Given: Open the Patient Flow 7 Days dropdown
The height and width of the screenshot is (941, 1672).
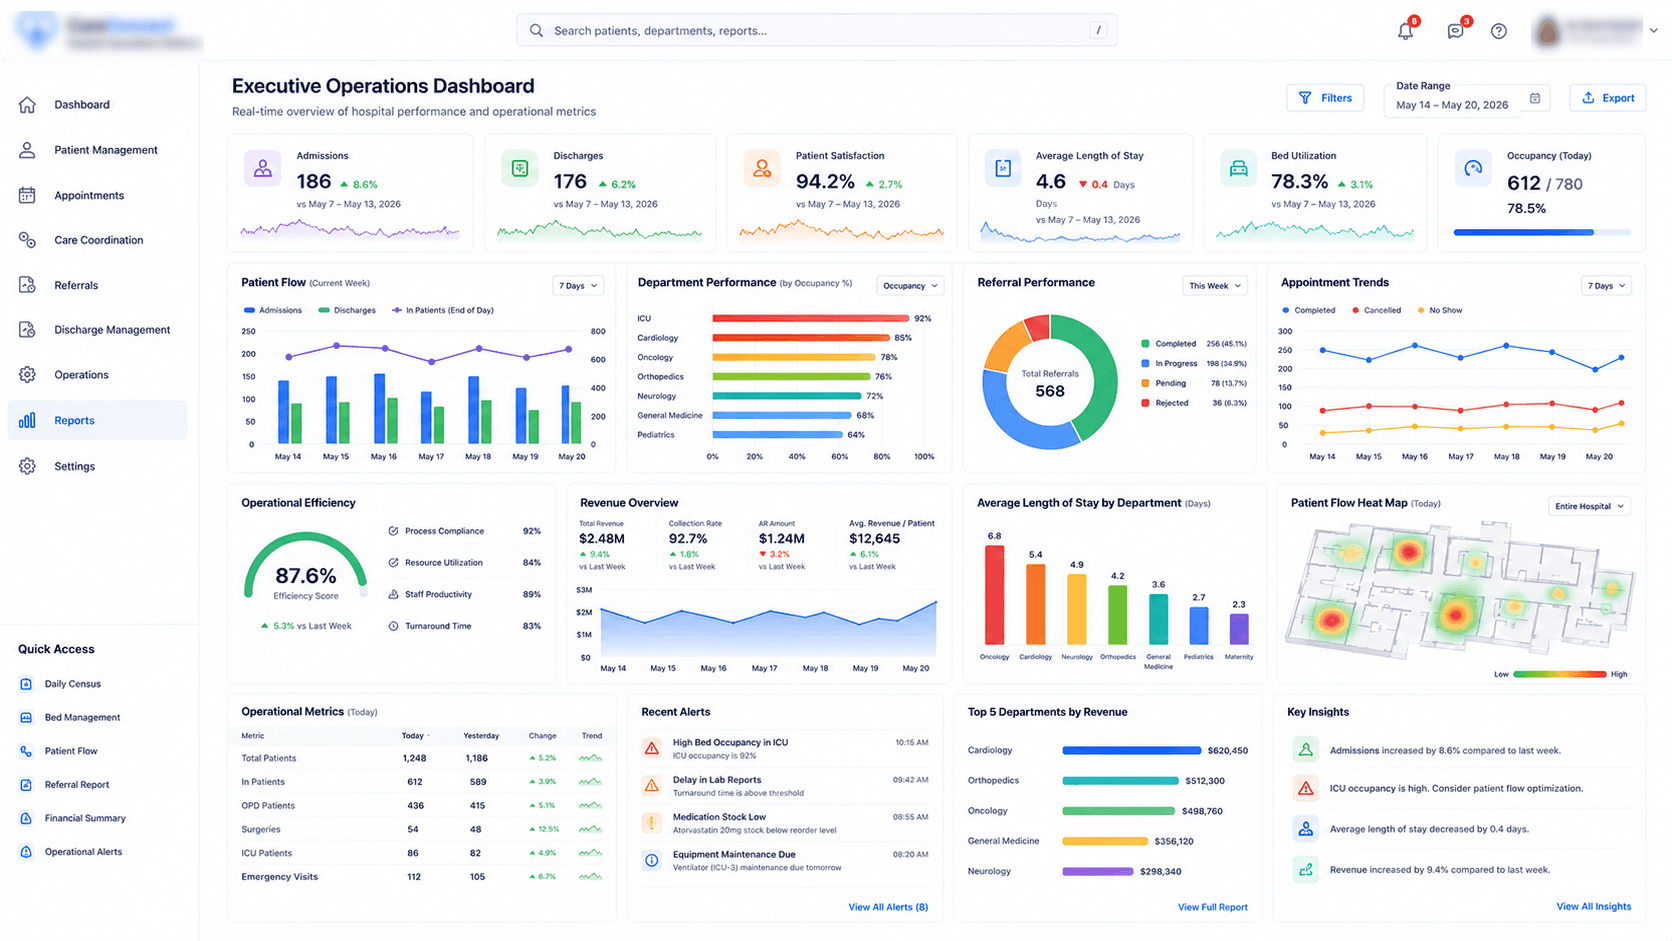Looking at the screenshot, I should point(578,286).
